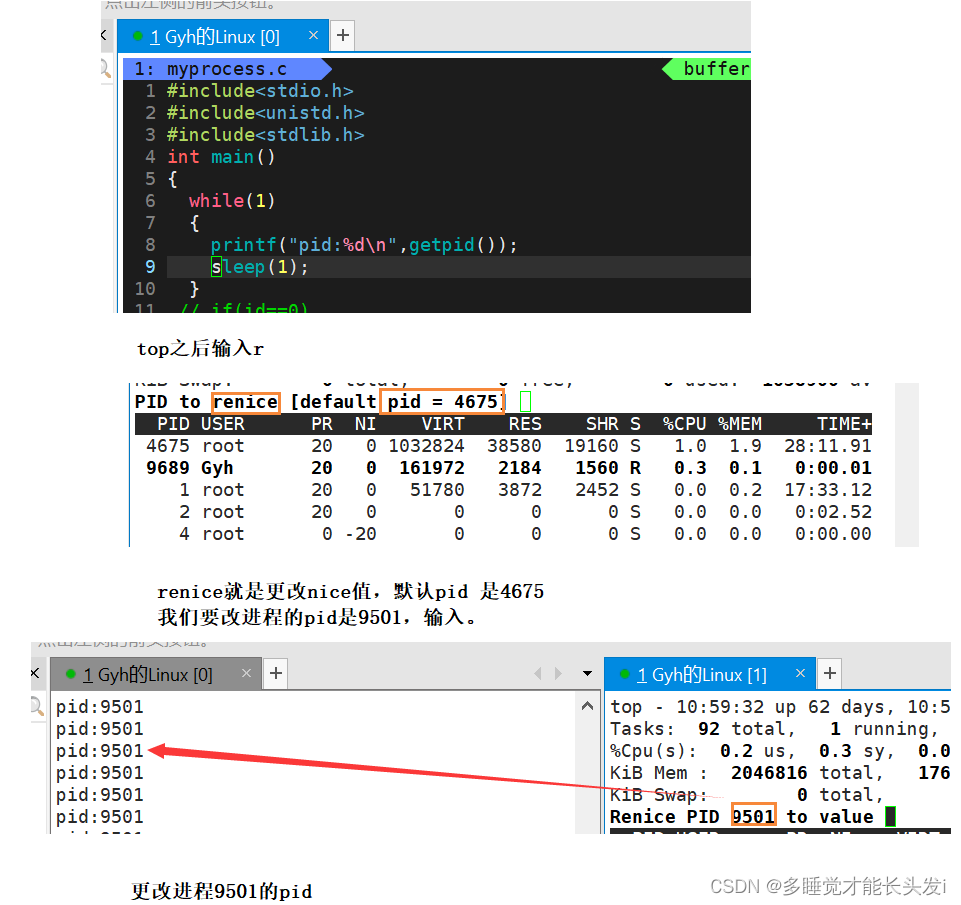
Task: Close the 'Gyh的Linux [1]' tab
Action: pos(800,673)
